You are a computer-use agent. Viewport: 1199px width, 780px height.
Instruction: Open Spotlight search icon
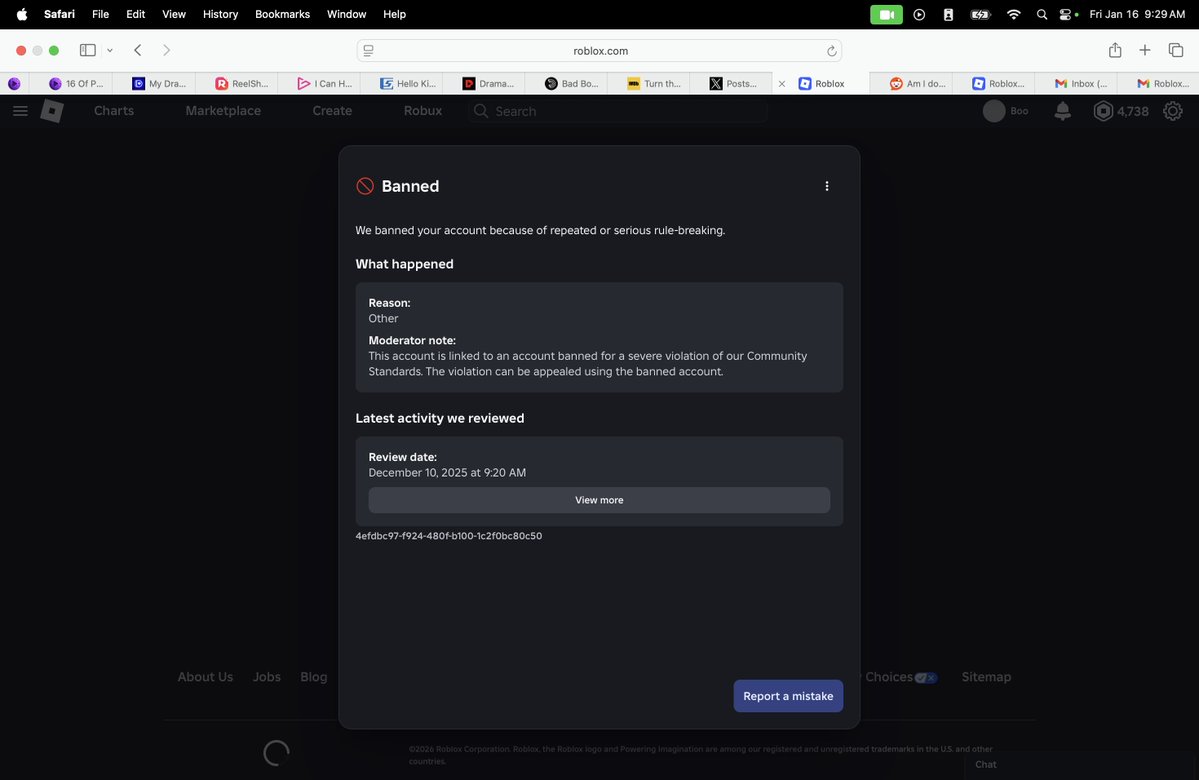[x=1041, y=15]
